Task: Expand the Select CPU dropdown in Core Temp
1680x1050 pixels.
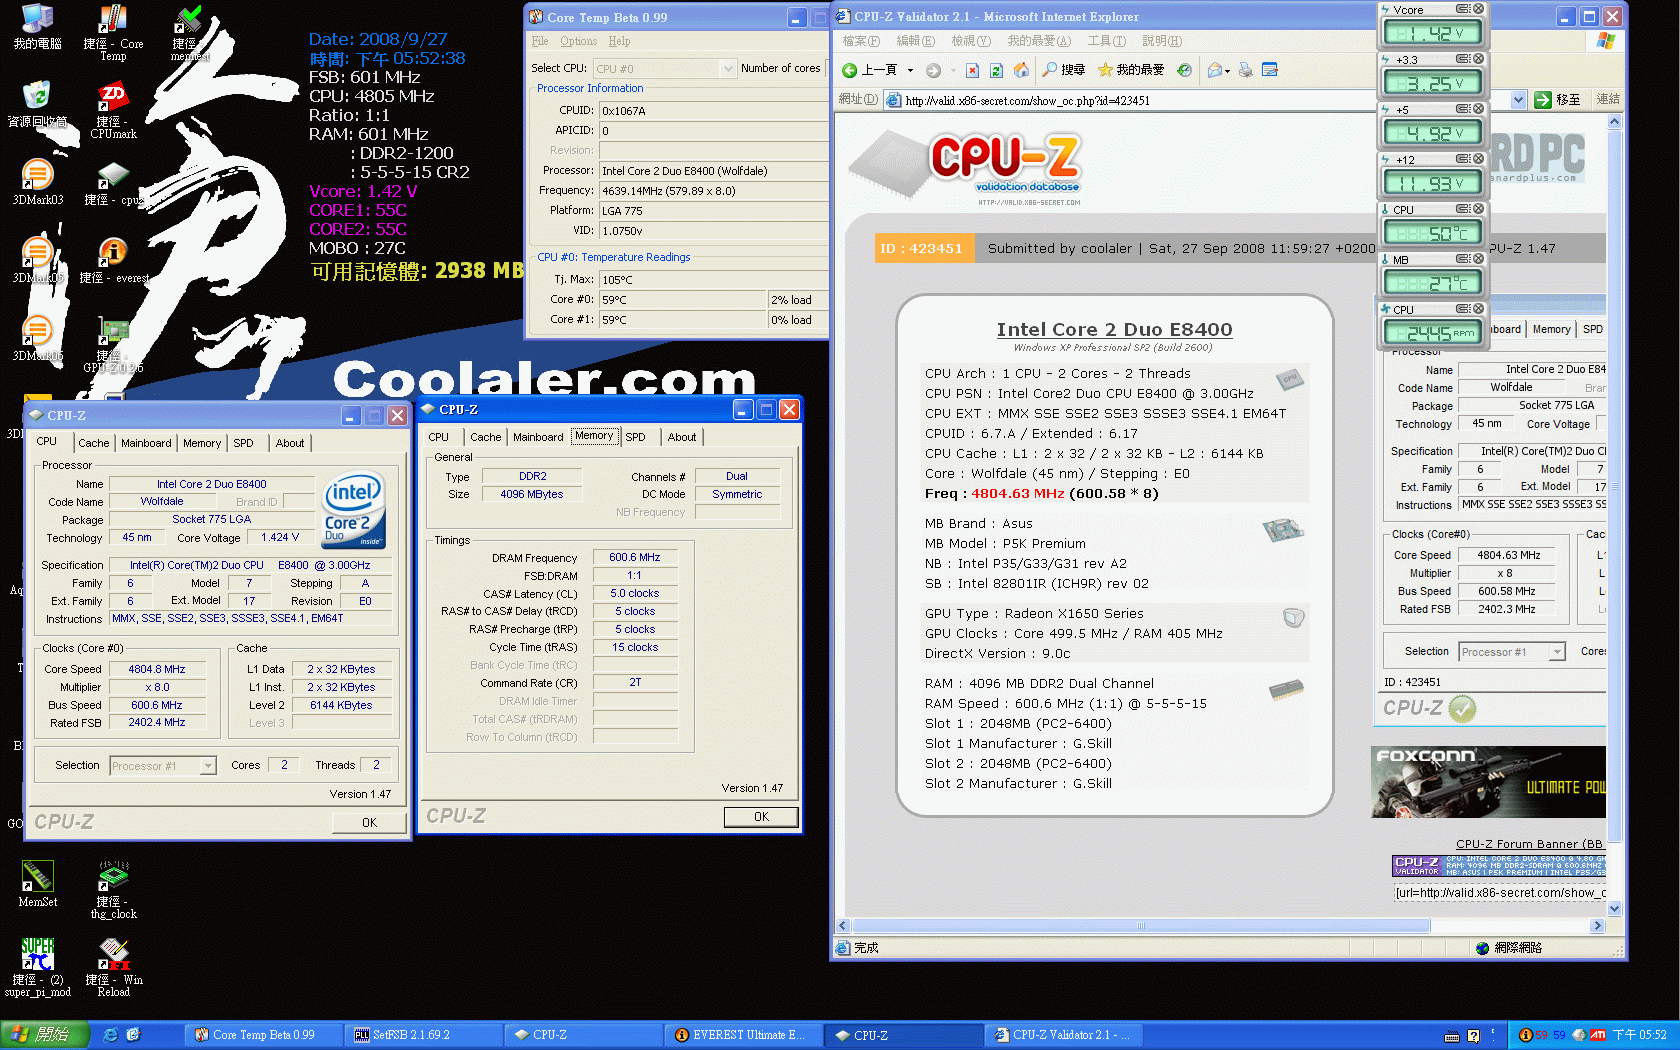Action: coord(728,69)
